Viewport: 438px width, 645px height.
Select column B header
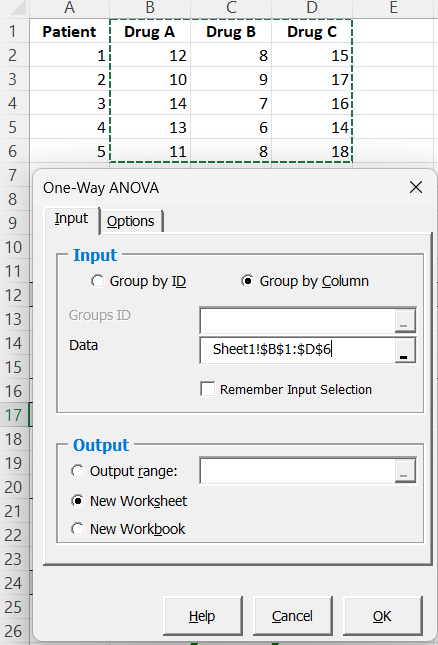click(x=150, y=8)
